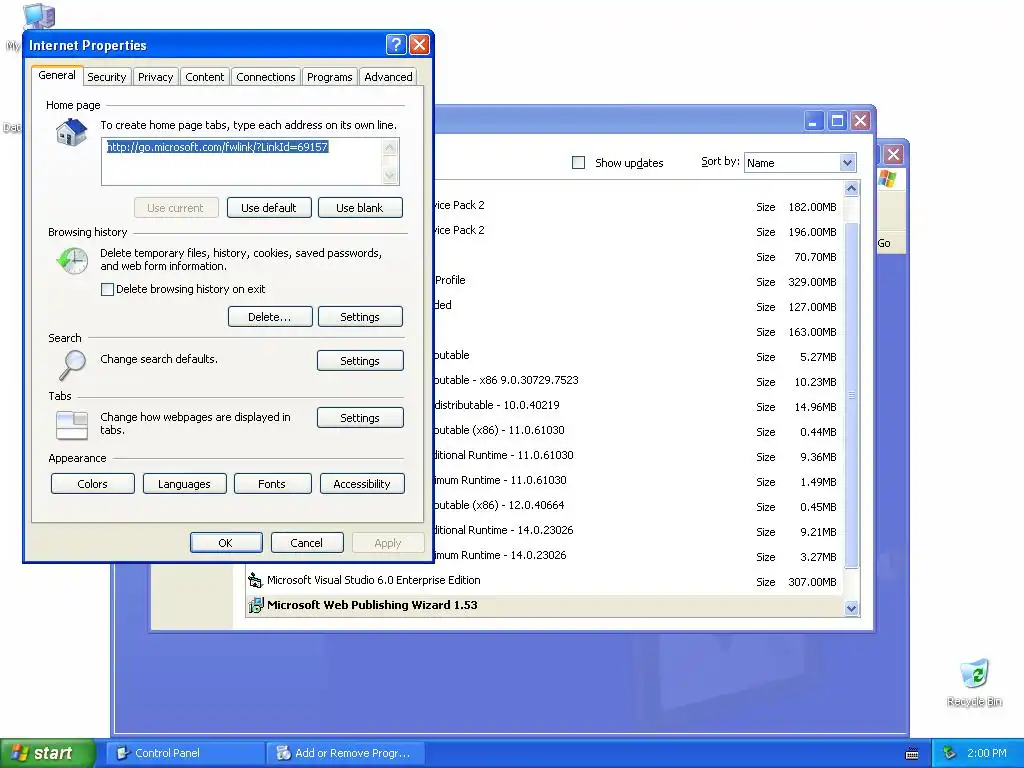Screen dimensions: 1024x768
Task: Click the Accessibility button
Action: click(x=362, y=484)
